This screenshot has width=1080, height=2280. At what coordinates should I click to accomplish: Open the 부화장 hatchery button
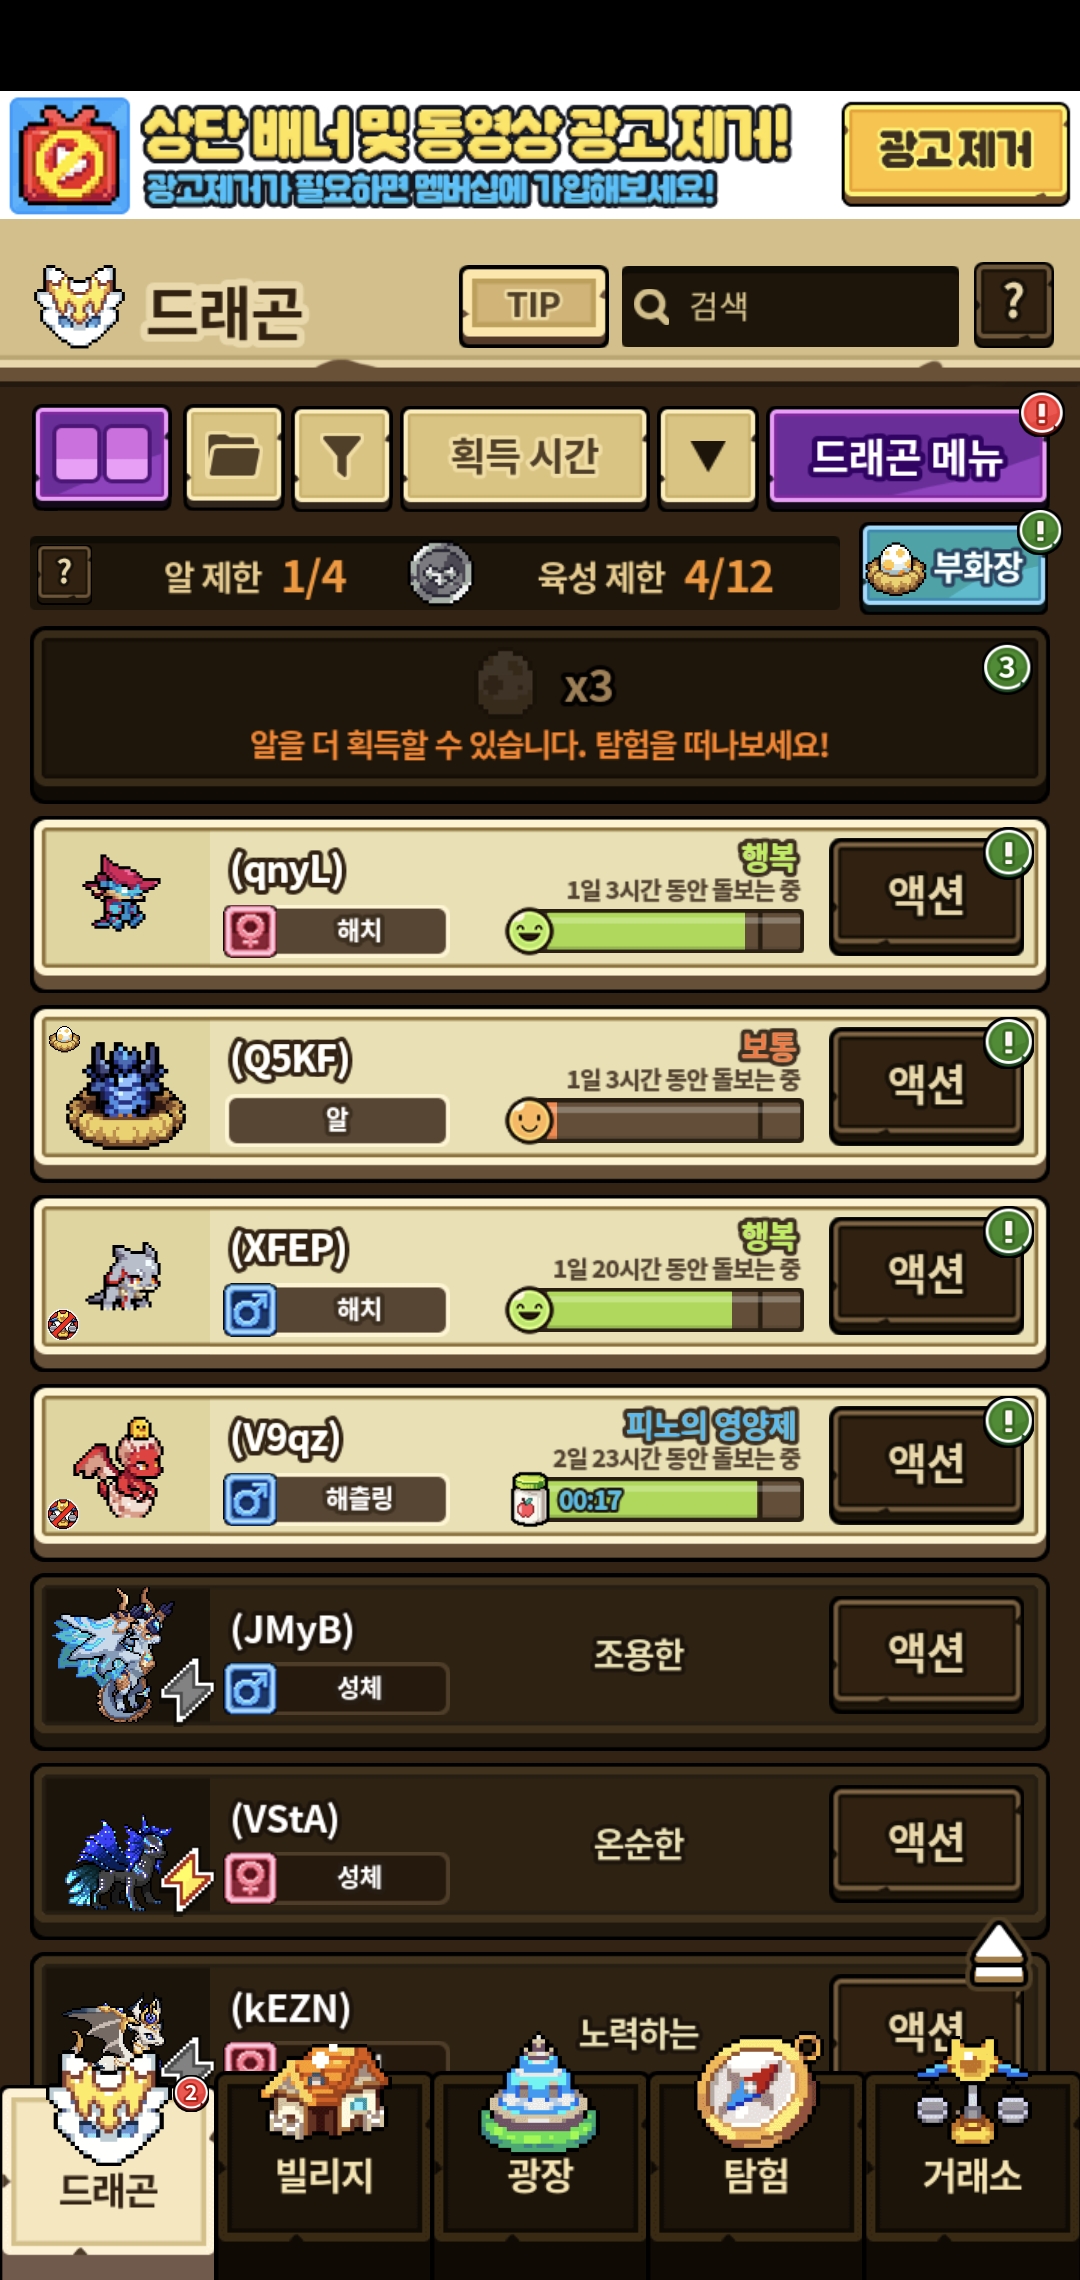[x=953, y=568]
